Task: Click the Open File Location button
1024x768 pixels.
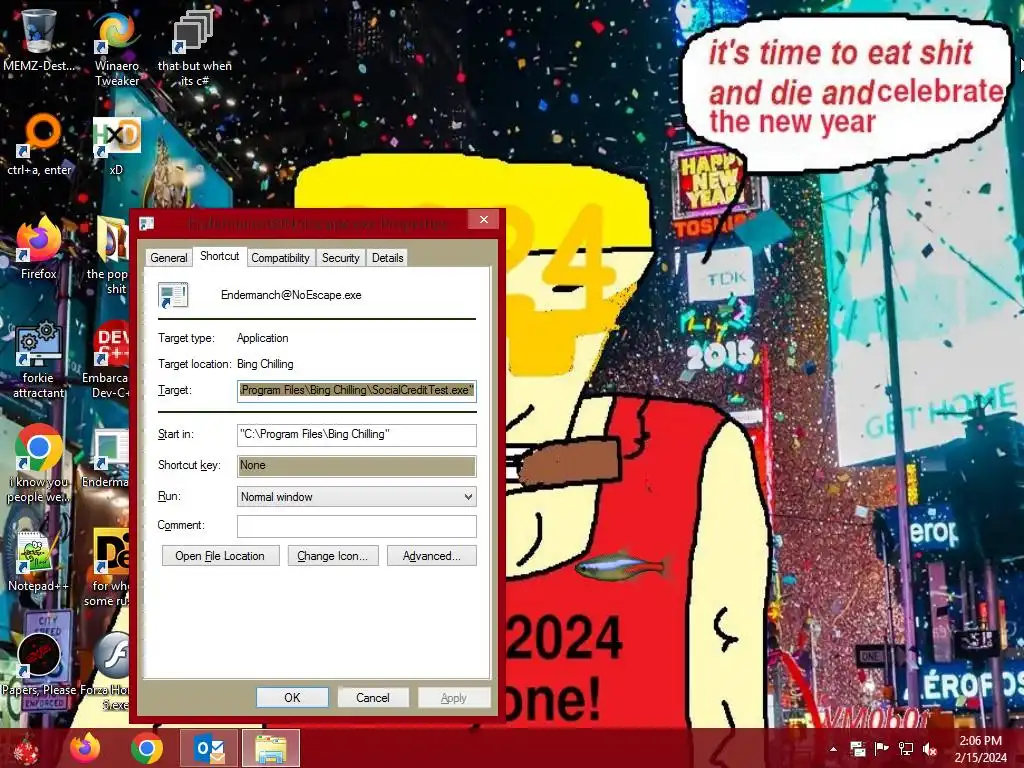Action: (x=220, y=556)
